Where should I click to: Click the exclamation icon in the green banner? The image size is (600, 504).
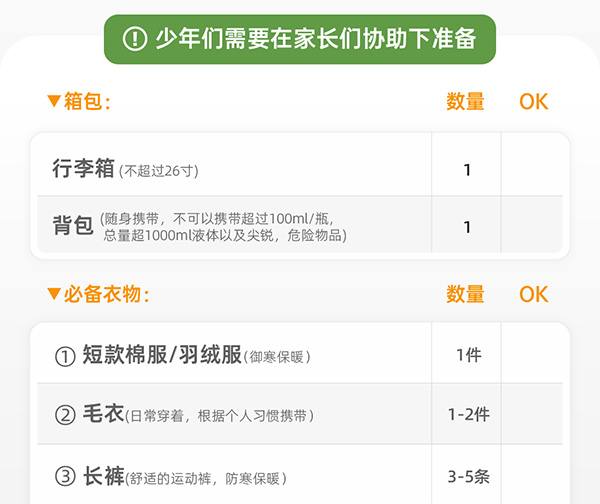tap(134, 39)
